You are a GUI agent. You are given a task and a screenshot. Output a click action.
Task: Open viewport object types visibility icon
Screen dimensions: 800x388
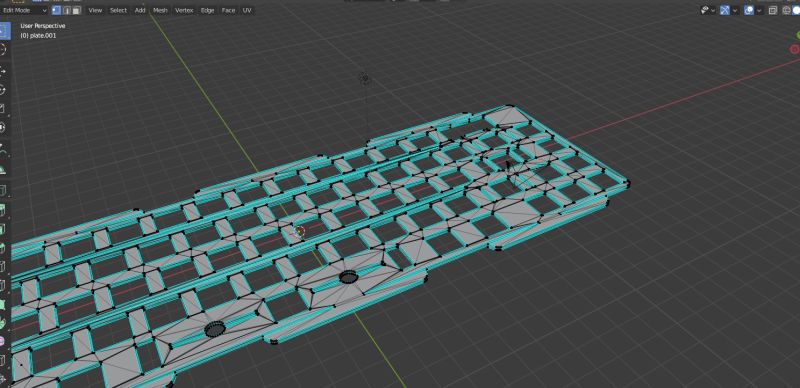(x=705, y=10)
